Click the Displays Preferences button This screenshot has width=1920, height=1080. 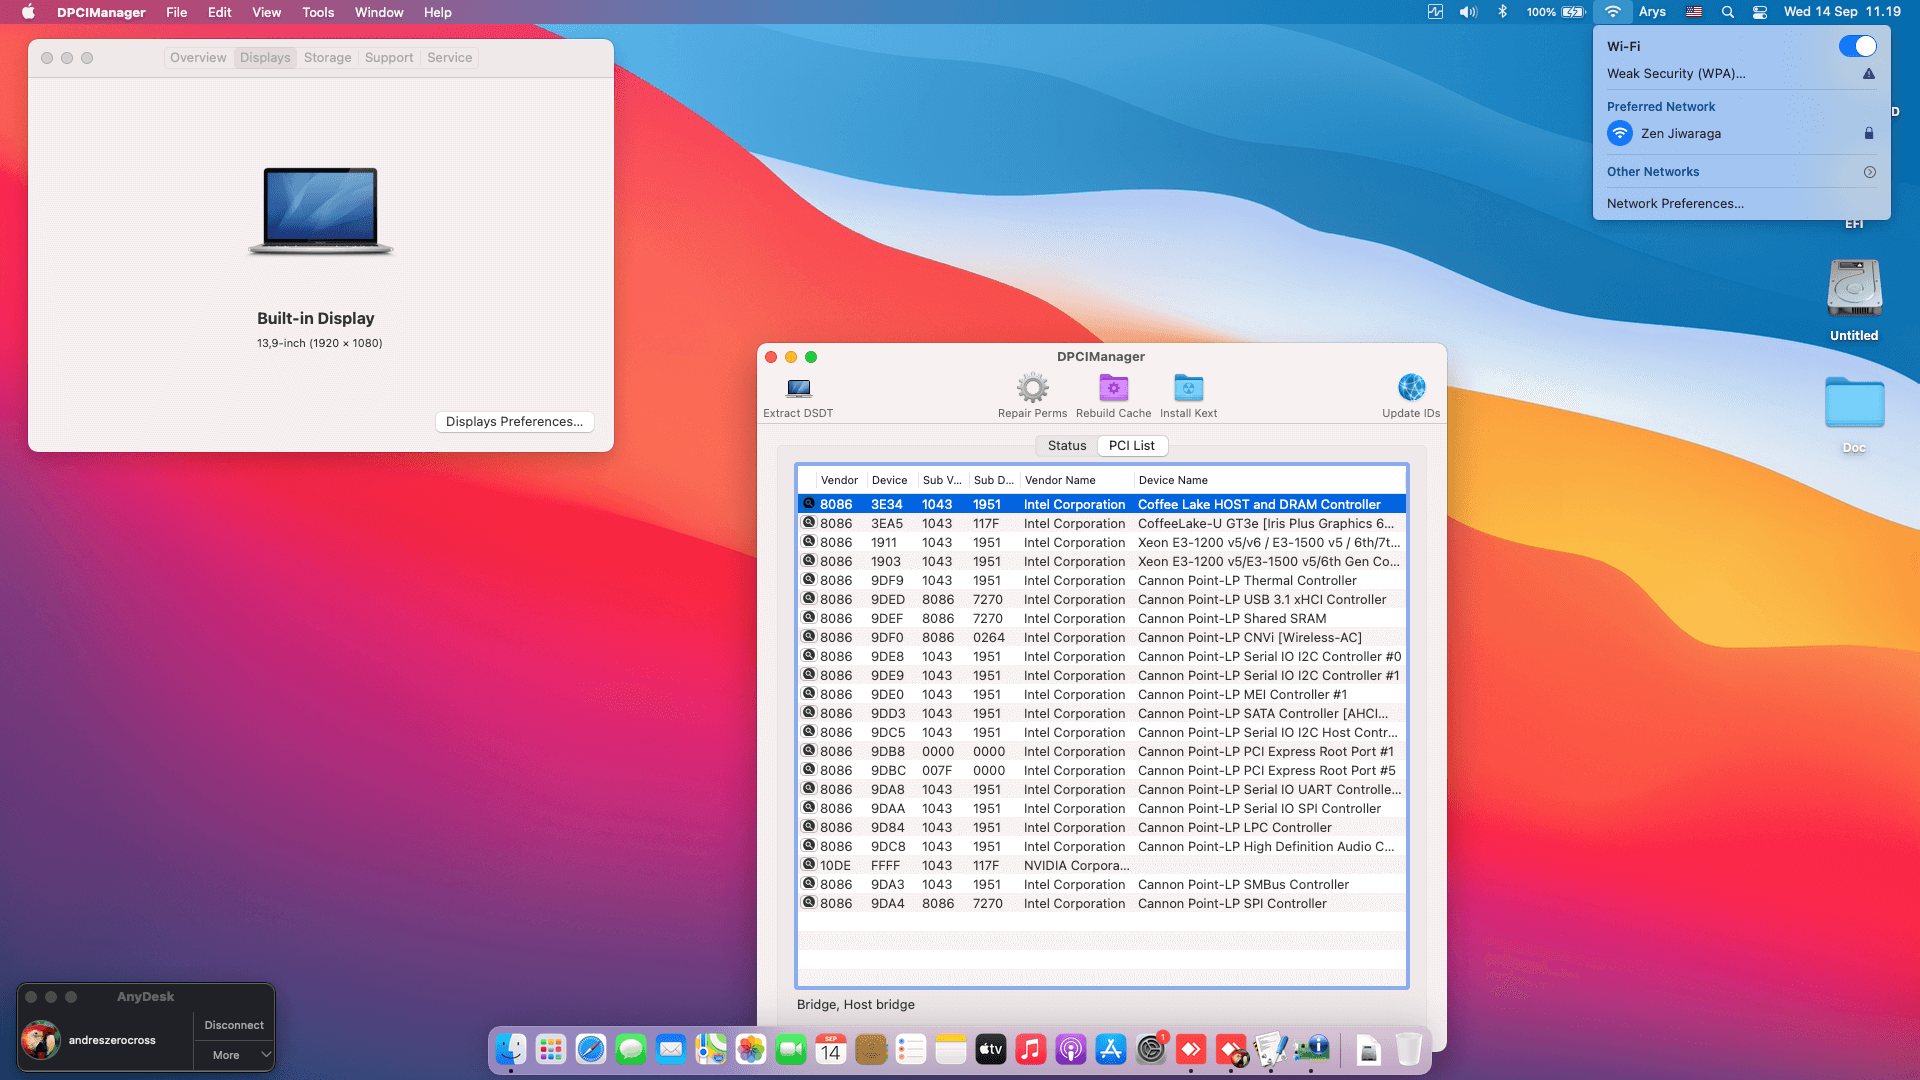[x=514, y=421]
